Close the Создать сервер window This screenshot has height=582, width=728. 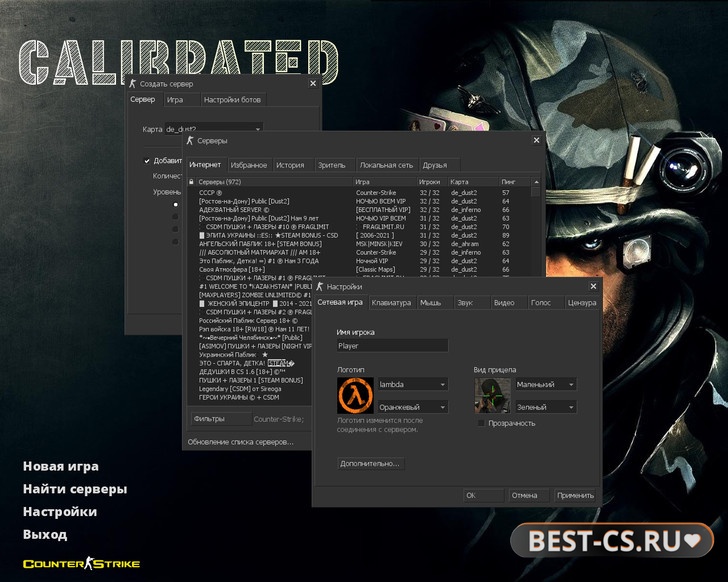click(313, 84)
